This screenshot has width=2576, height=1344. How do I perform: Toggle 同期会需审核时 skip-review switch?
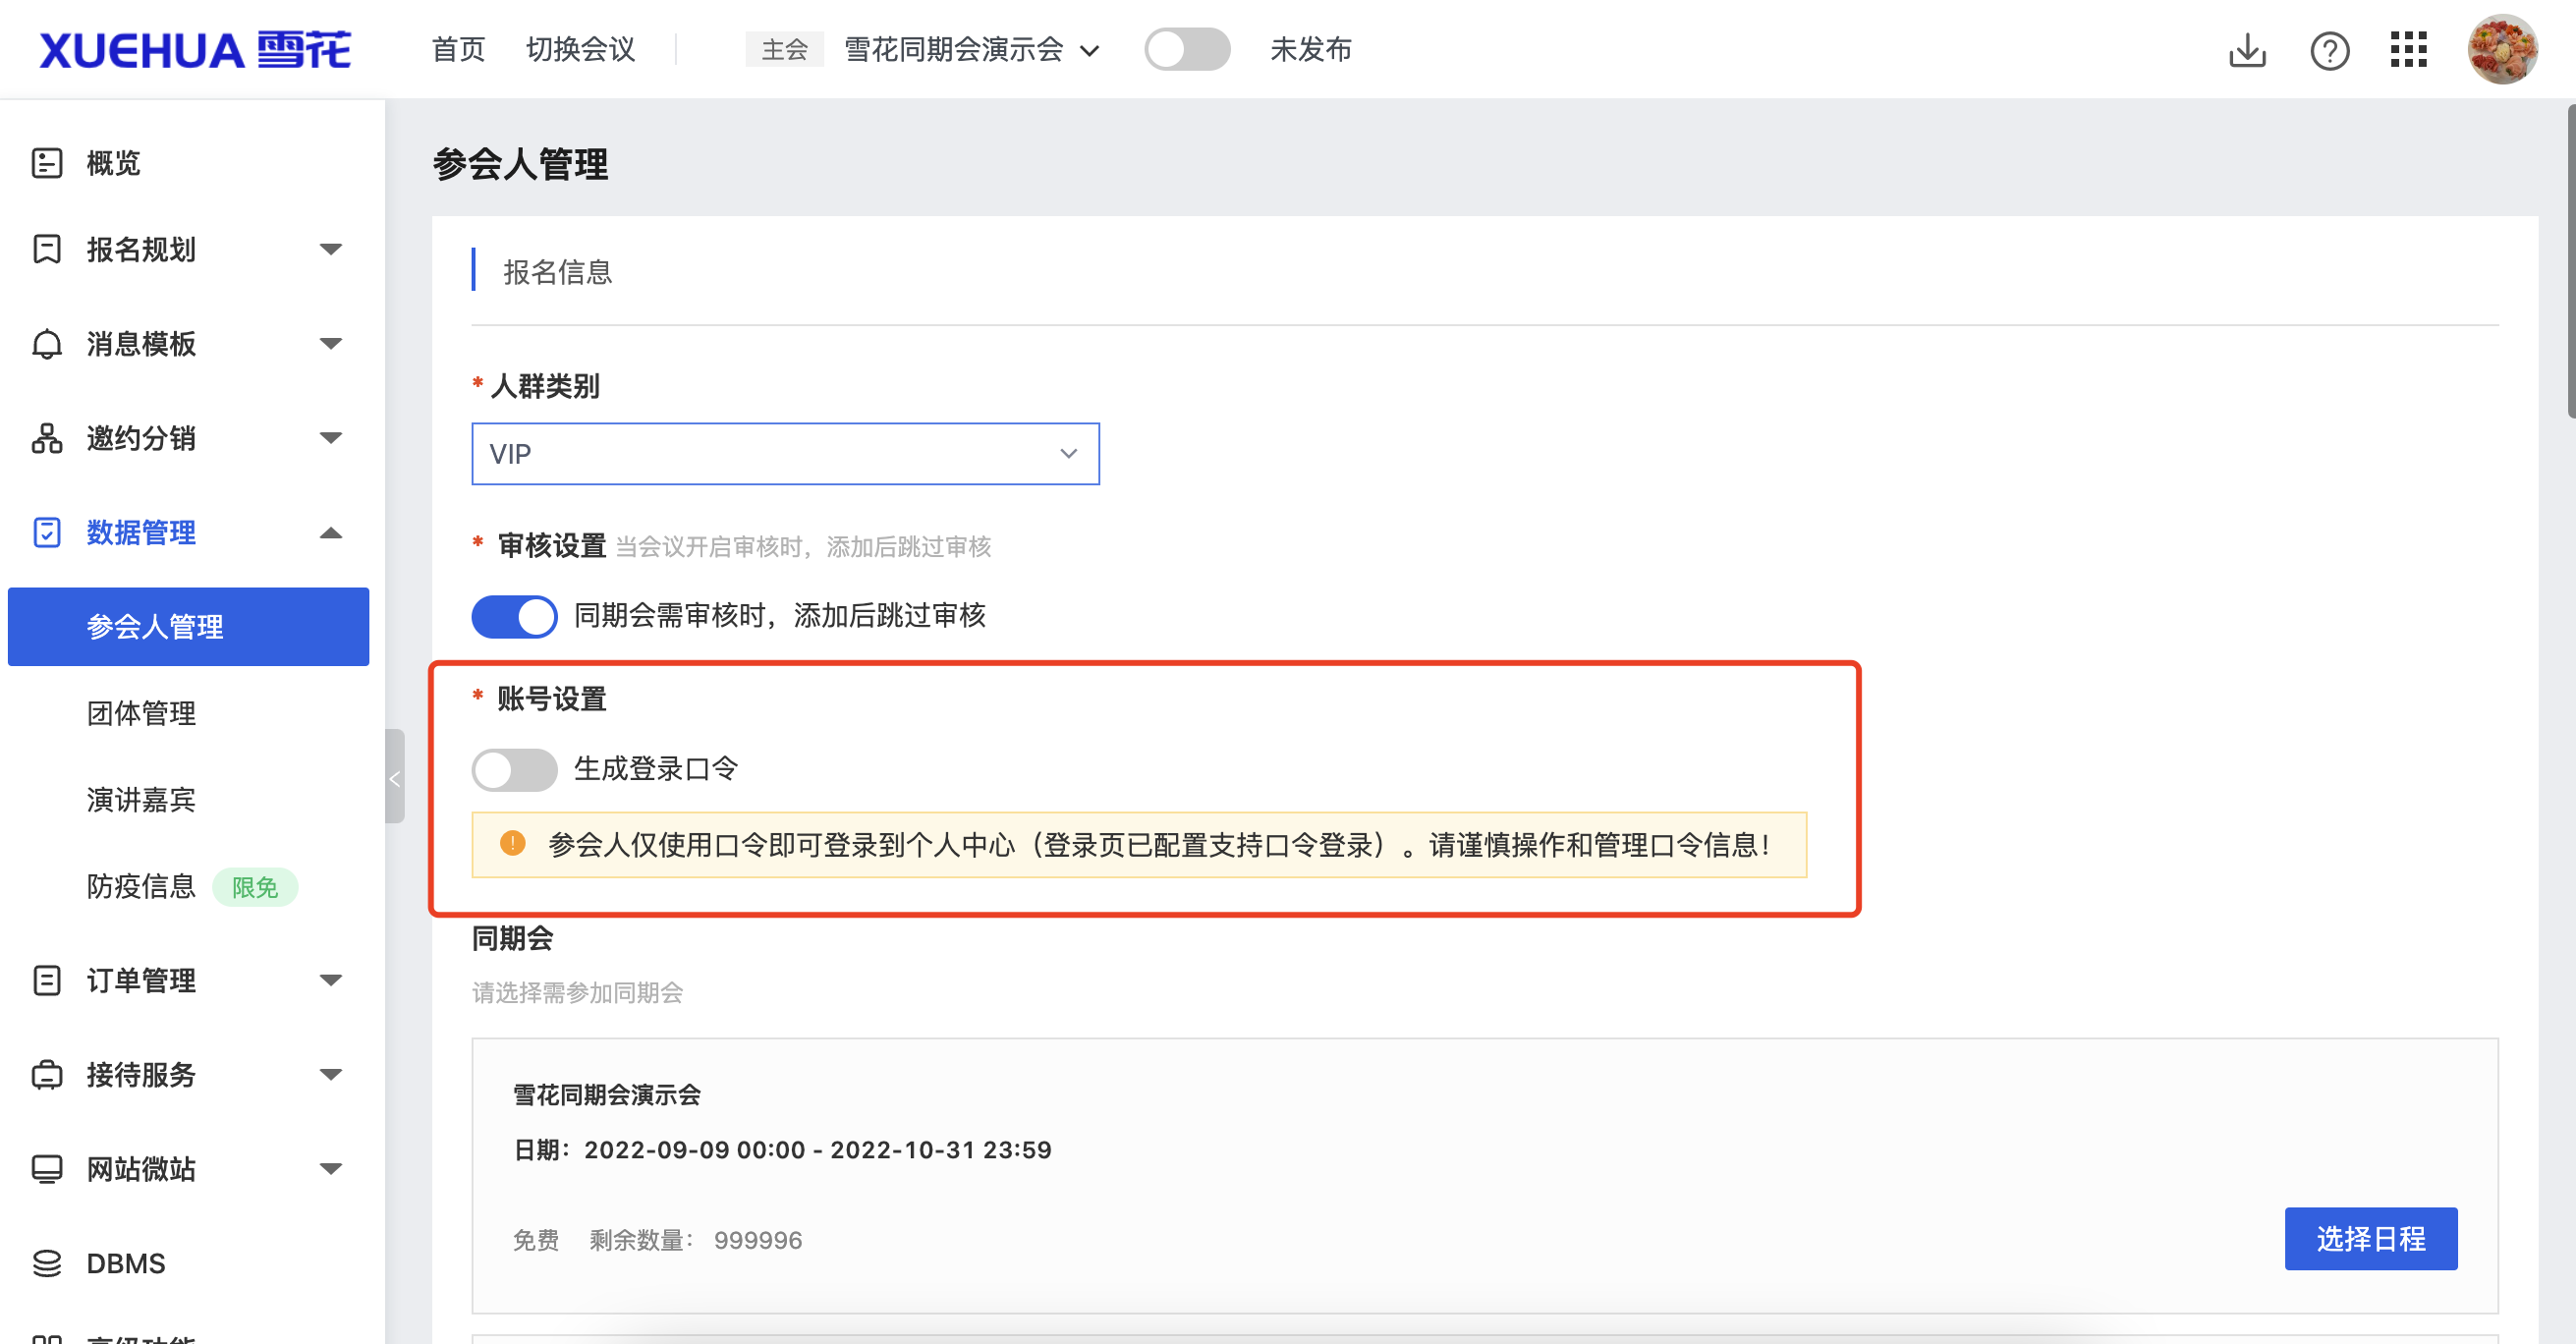click(514, 616)
